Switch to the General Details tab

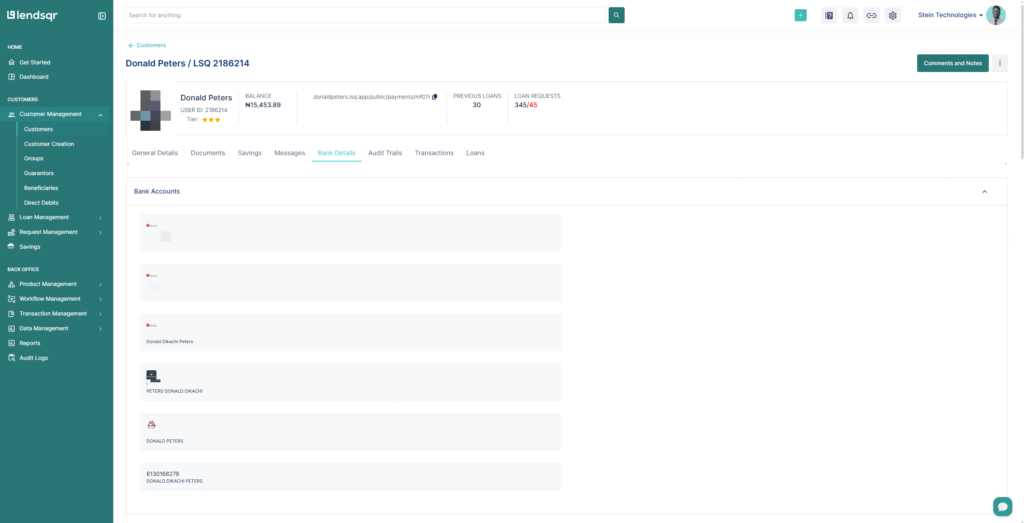tap(155, 153)
